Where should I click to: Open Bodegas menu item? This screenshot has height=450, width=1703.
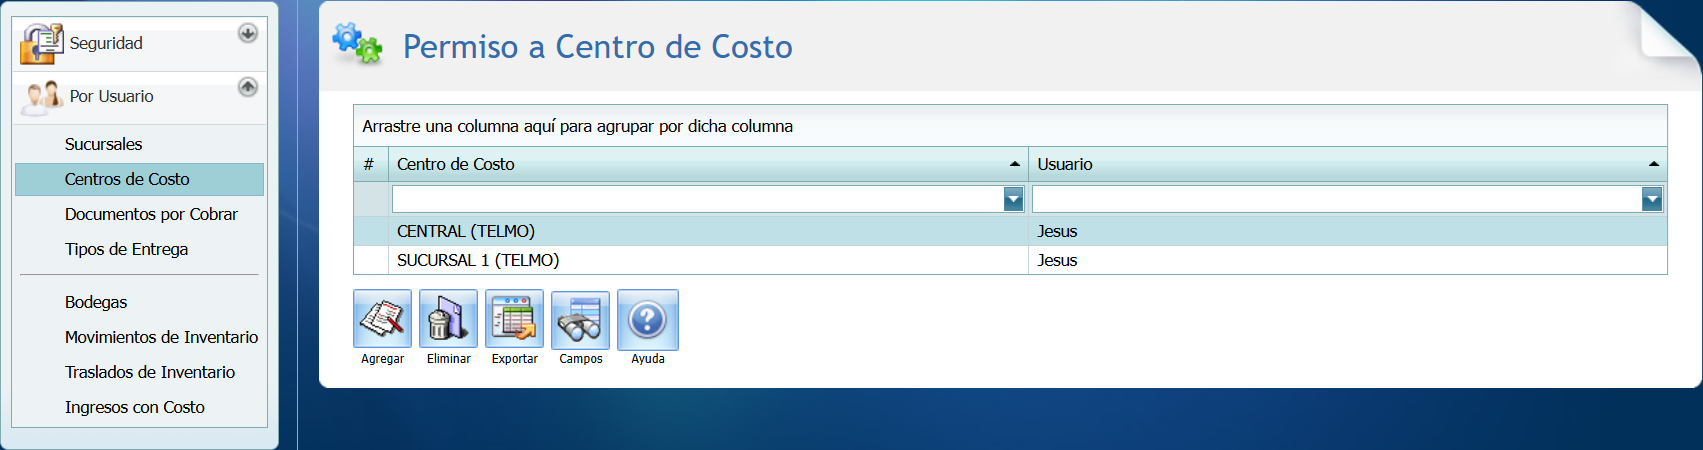coord(96,302)
